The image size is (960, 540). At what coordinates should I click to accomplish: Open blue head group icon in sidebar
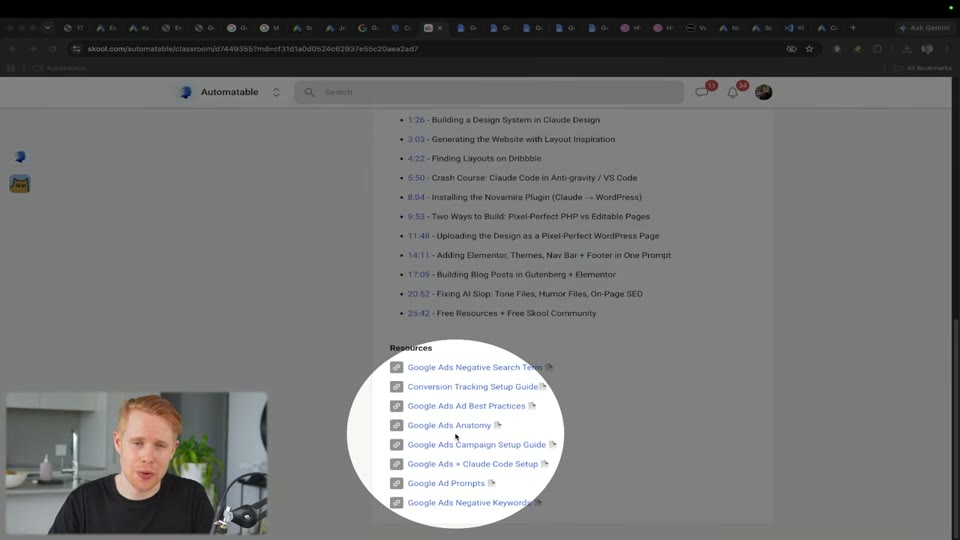point(20,157)
